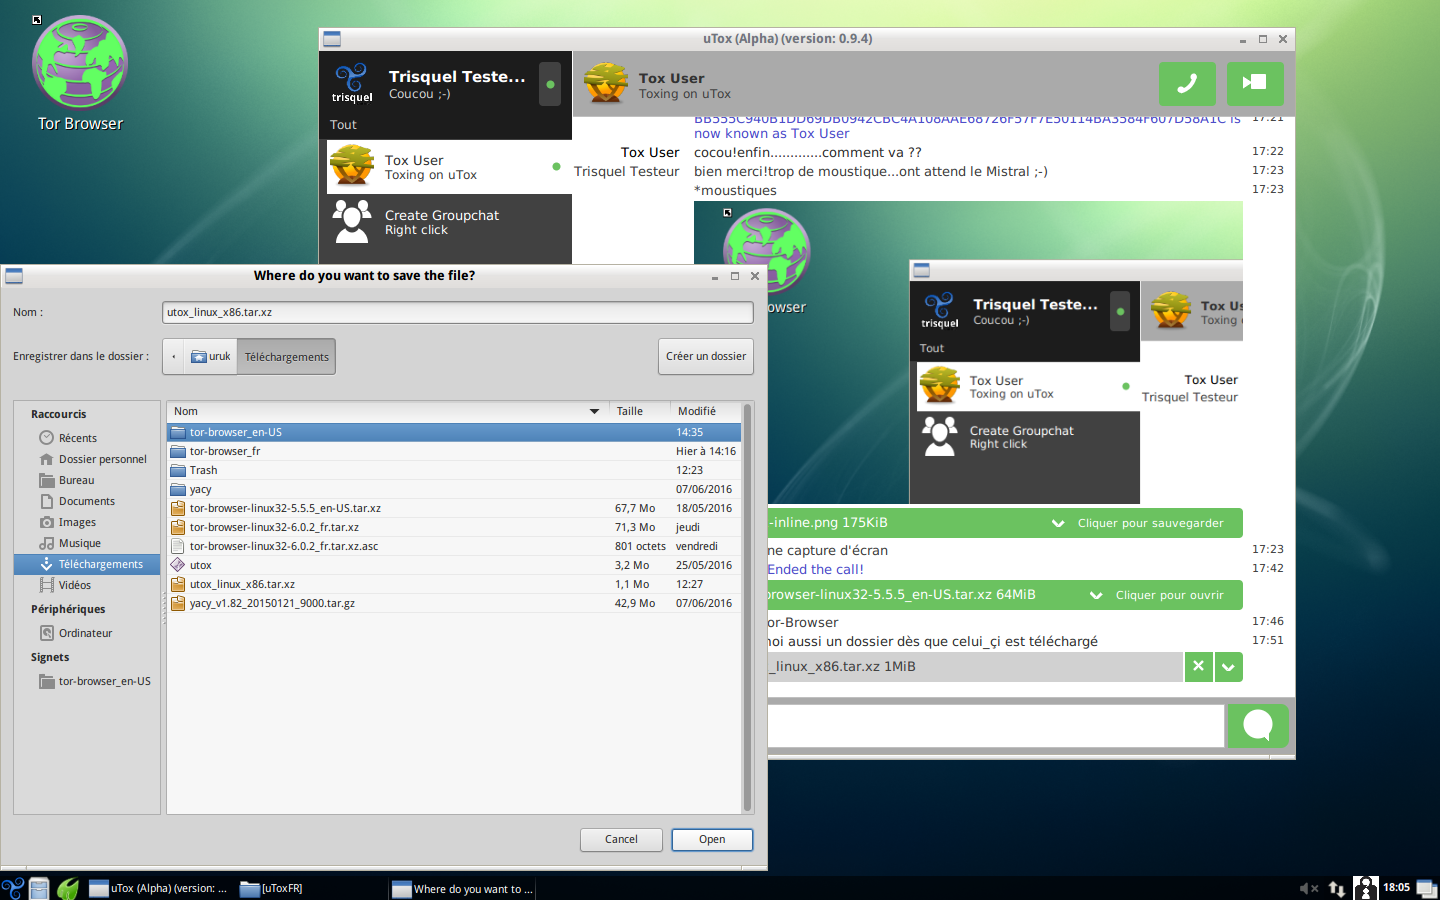Select Bureau in sidebar
Screen dimensions: 1440x900
point(87,480)
